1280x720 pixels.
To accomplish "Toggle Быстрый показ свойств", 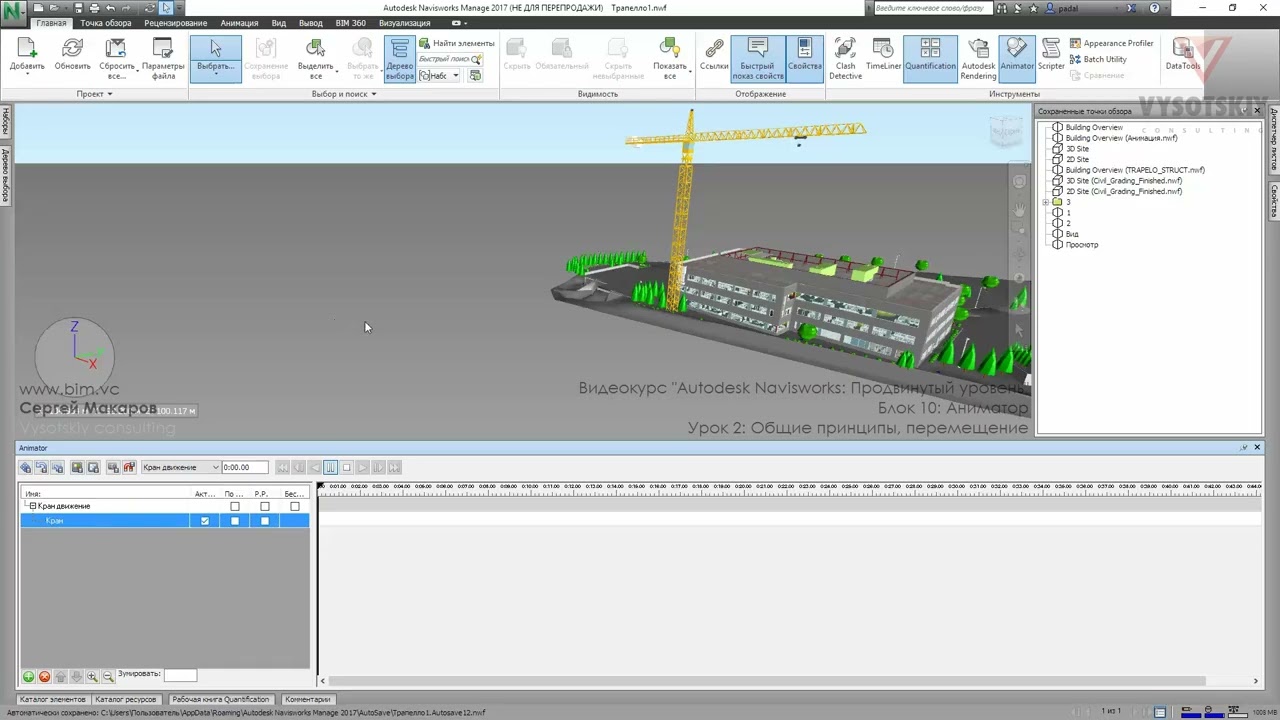I will (757, 59).
